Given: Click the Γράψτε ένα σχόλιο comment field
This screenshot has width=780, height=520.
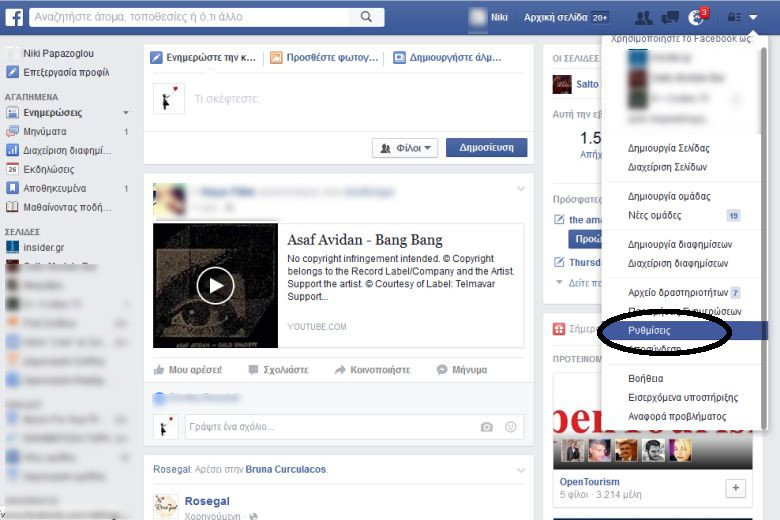Looking at the screenshot, I should 354,427.
